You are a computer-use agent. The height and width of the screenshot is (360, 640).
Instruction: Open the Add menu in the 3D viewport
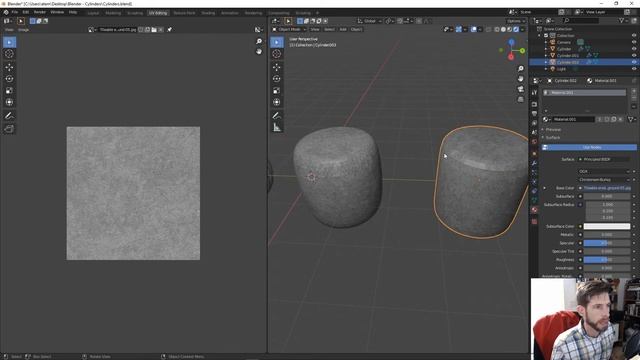[x=343, y=29]
